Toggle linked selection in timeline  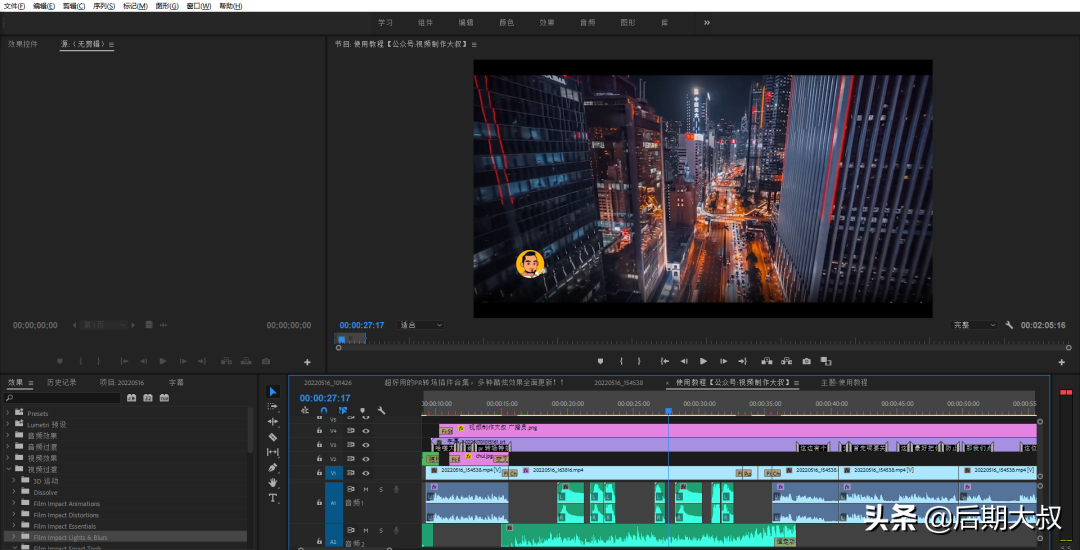pyautogui.click(x=343, y=410)
